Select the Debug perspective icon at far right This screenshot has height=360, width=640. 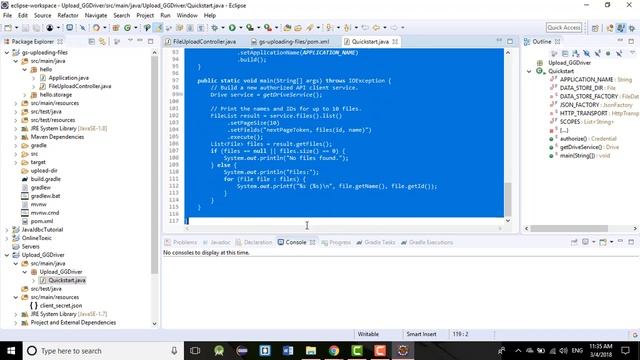[632, 28]
